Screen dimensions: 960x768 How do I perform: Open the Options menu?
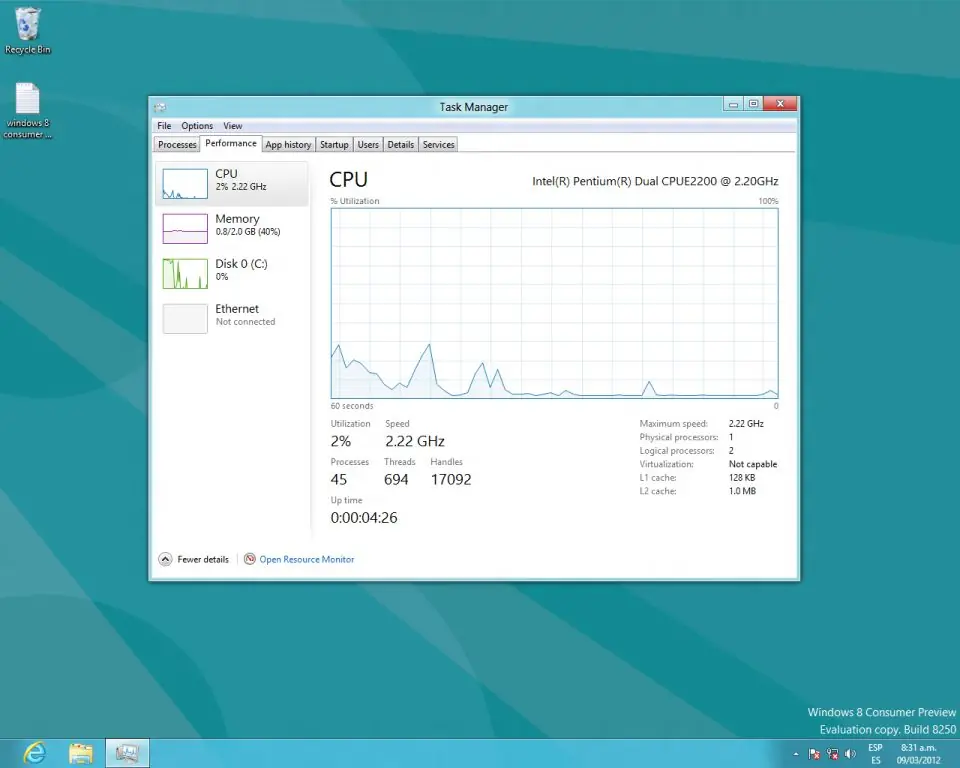[197, 126]
